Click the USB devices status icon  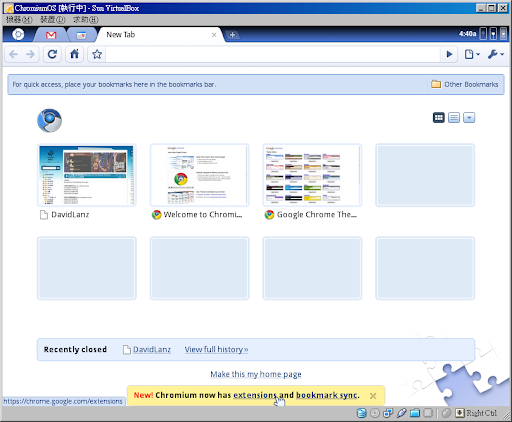point(401,413)
